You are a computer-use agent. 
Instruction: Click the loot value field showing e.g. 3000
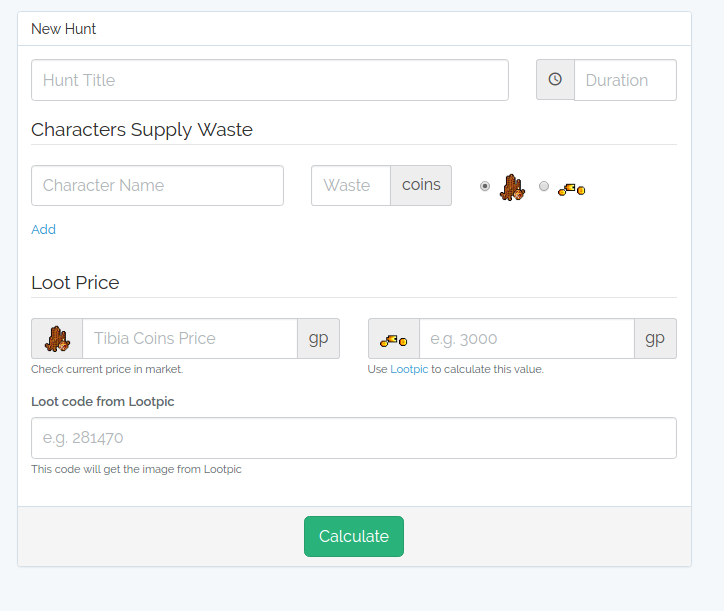(x=526, y=339)
